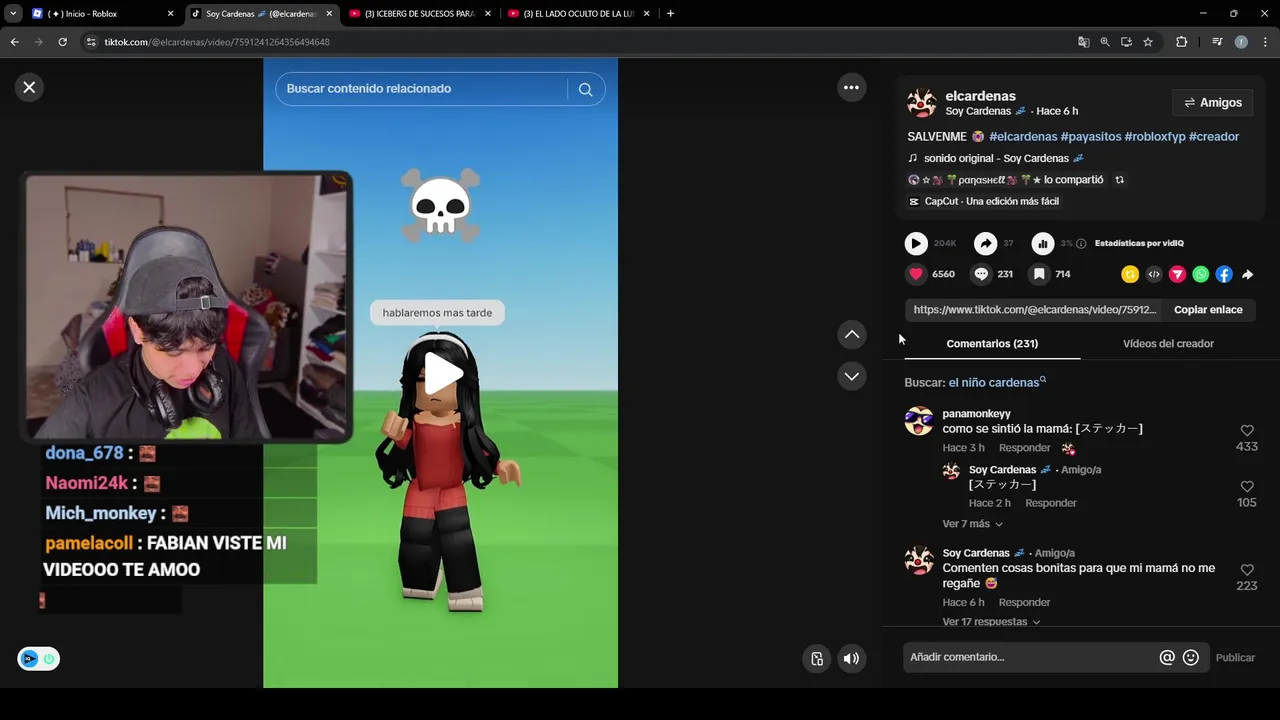Like the Comenten cosas bonitas comment heart
This screenshot has height=720, width=1280.
(x=1247, y=570)
